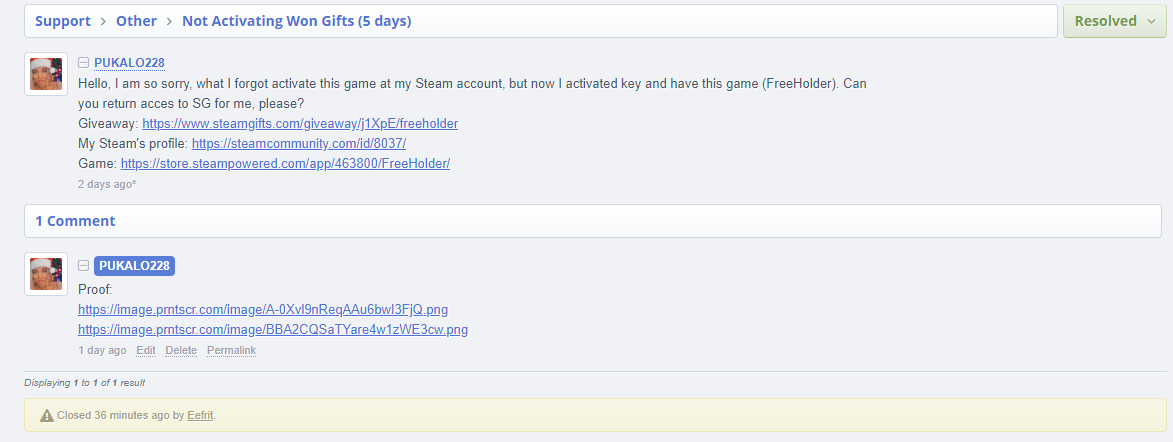Open PUKALO228 profile from the post header
The image size is (1173, 442).
(x=129, y=63)
